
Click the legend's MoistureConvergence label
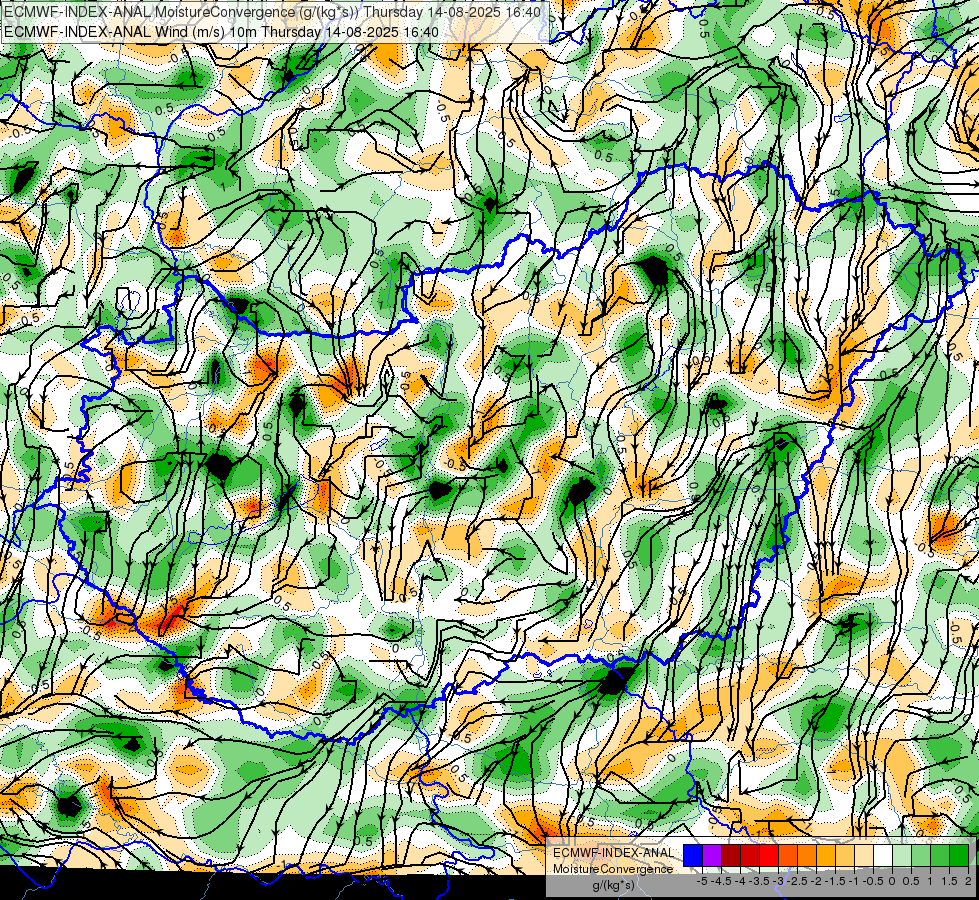click(x=613, y=869)
